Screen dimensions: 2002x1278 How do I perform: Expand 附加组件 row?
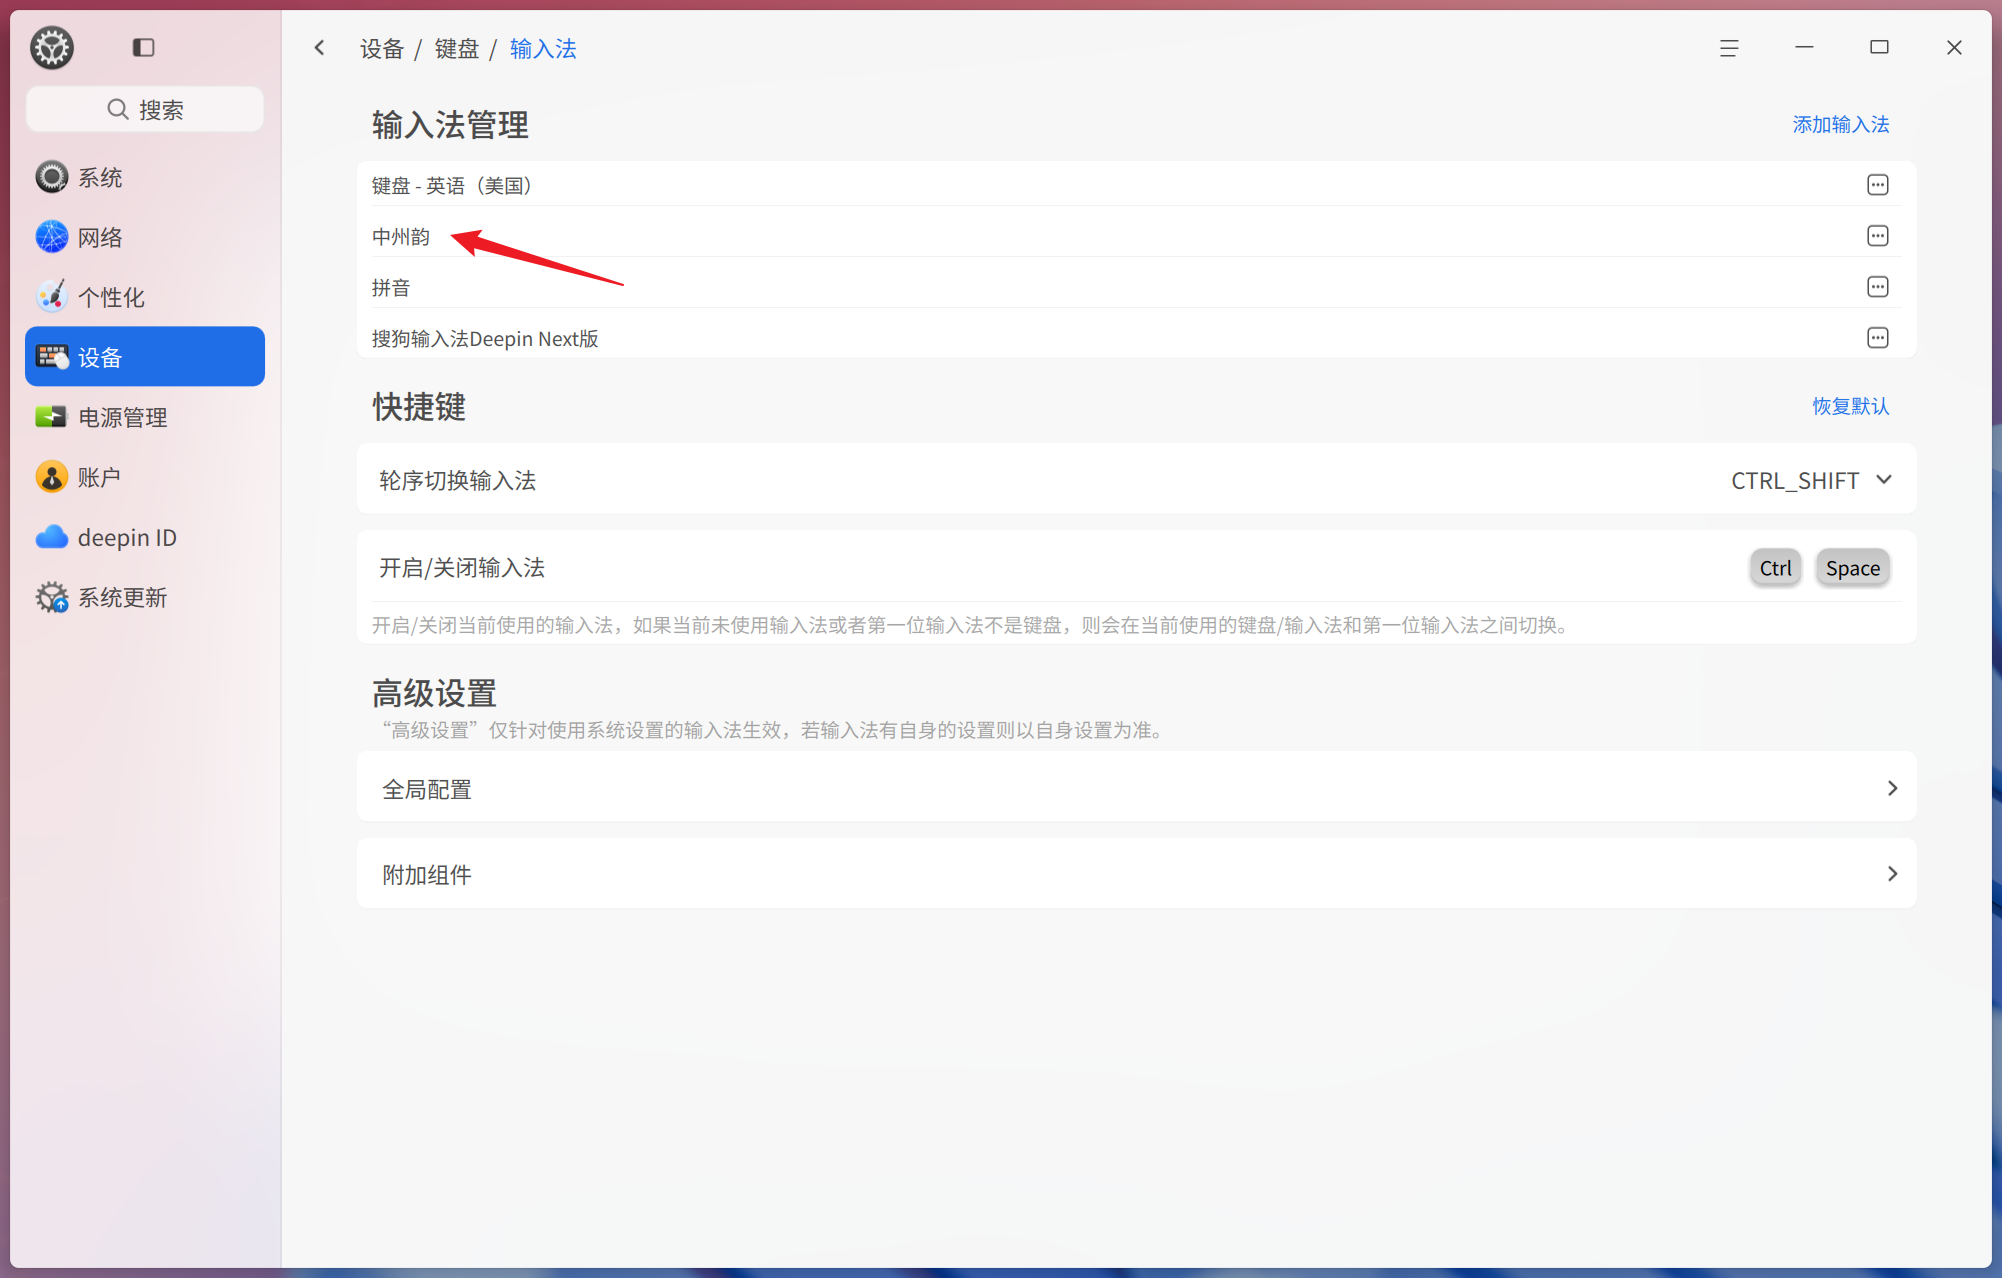click(1136, 875)
